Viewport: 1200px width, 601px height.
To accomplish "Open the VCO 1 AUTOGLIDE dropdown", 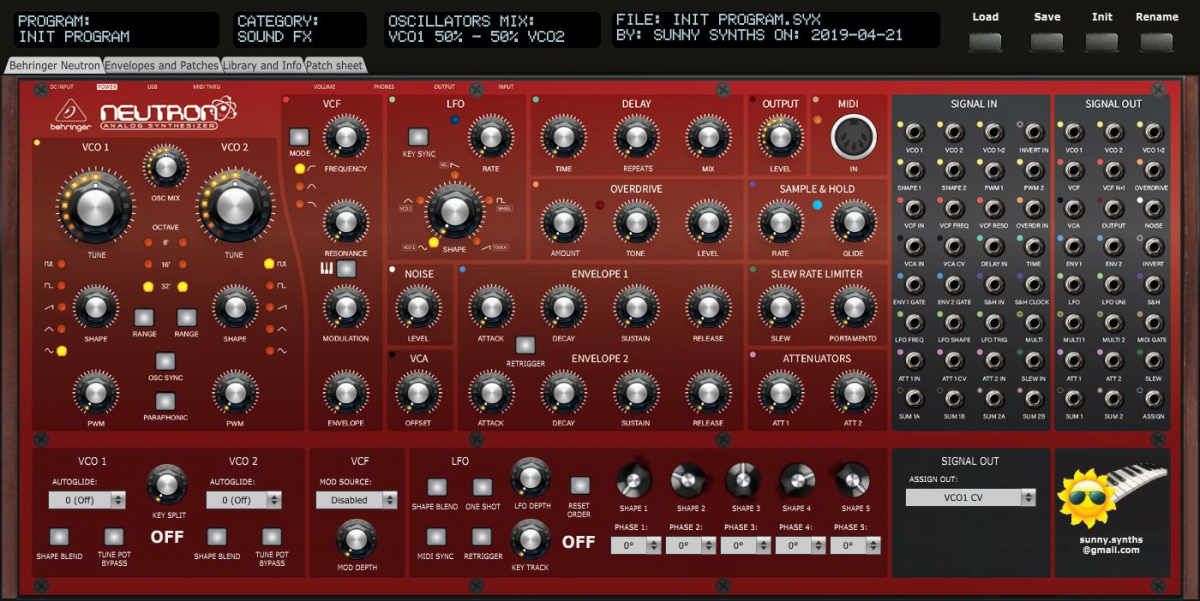I will tap(88, 500).
